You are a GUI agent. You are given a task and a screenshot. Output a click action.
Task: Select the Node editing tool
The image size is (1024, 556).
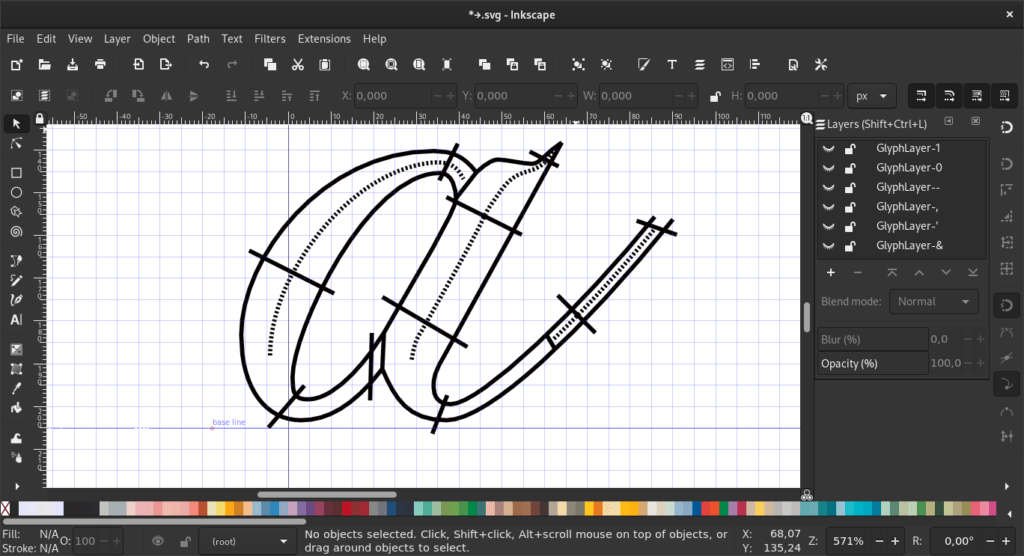16,144
